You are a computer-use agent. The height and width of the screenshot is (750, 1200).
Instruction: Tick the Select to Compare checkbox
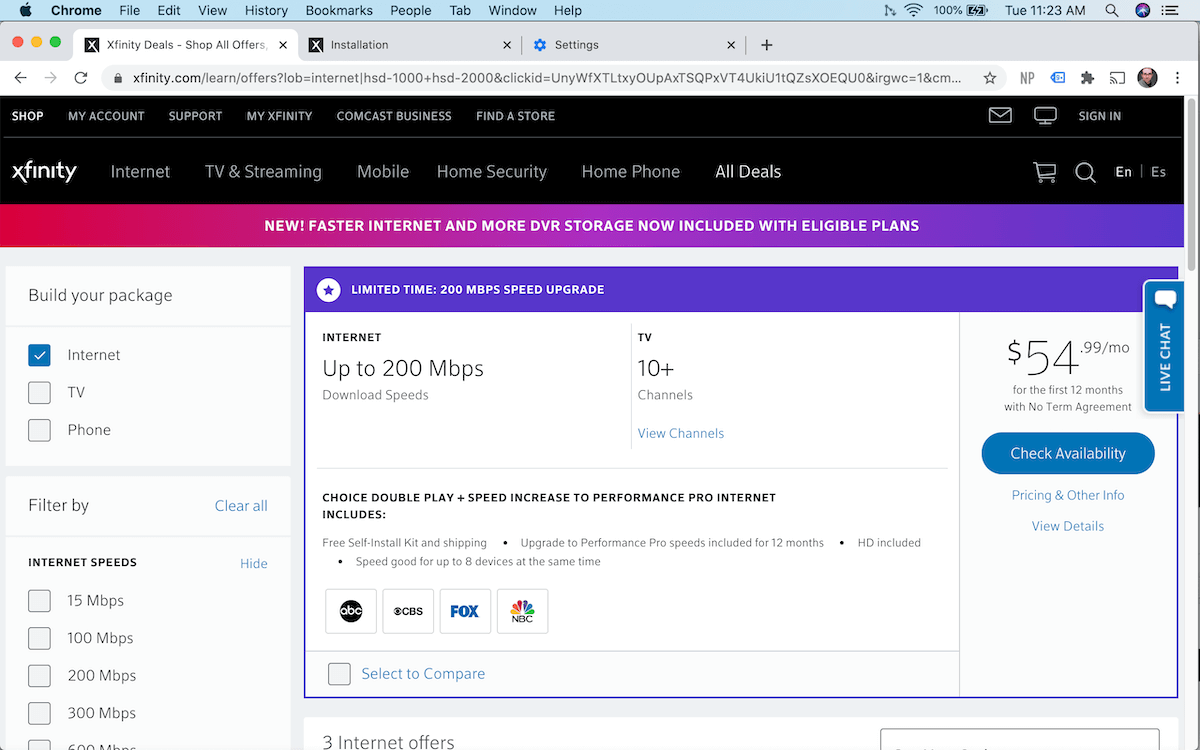click(x=340, y=674)
